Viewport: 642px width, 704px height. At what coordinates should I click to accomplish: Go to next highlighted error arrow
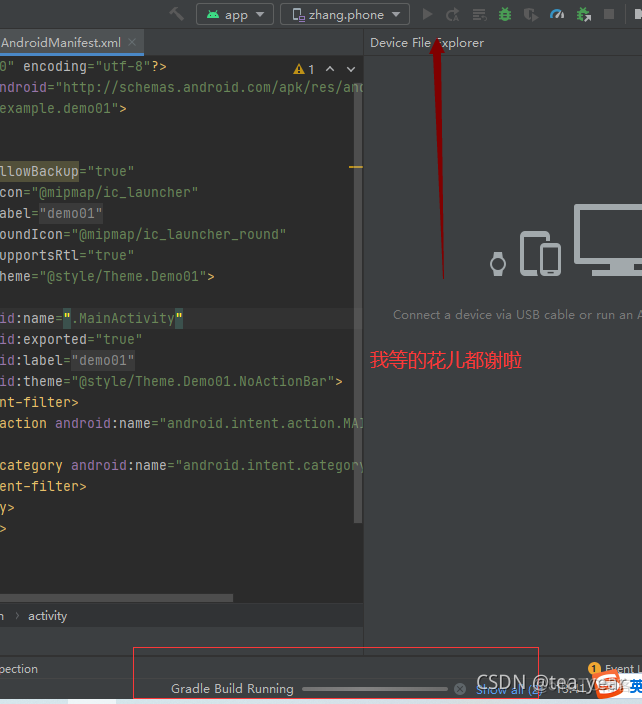[351, 69]
